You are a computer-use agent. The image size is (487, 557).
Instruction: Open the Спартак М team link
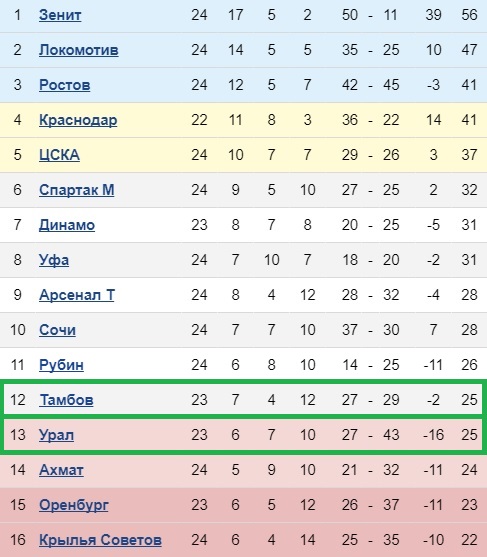[x=76, y=190]
